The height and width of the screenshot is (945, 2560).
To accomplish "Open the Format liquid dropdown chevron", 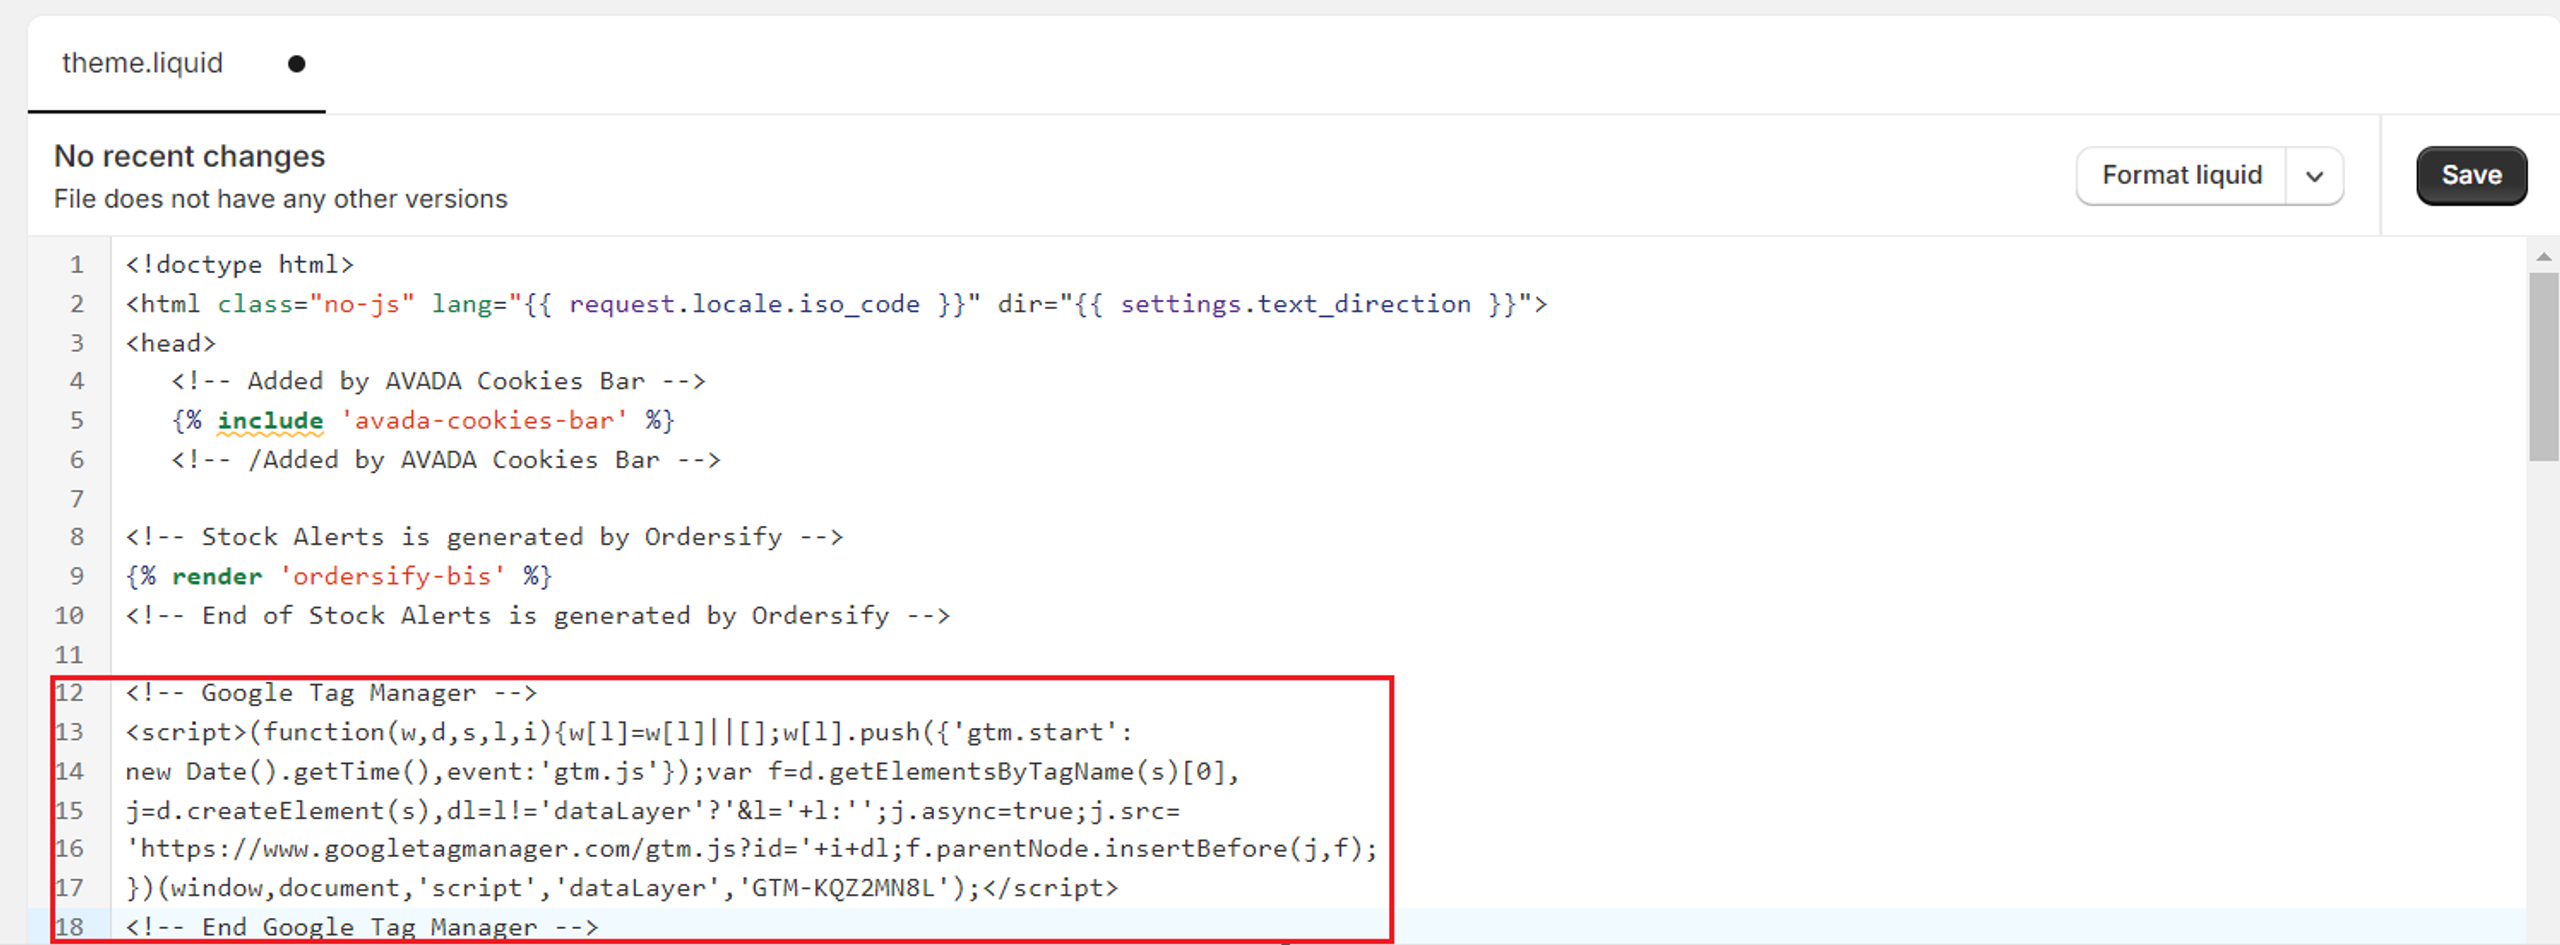I will (2314, 176).
